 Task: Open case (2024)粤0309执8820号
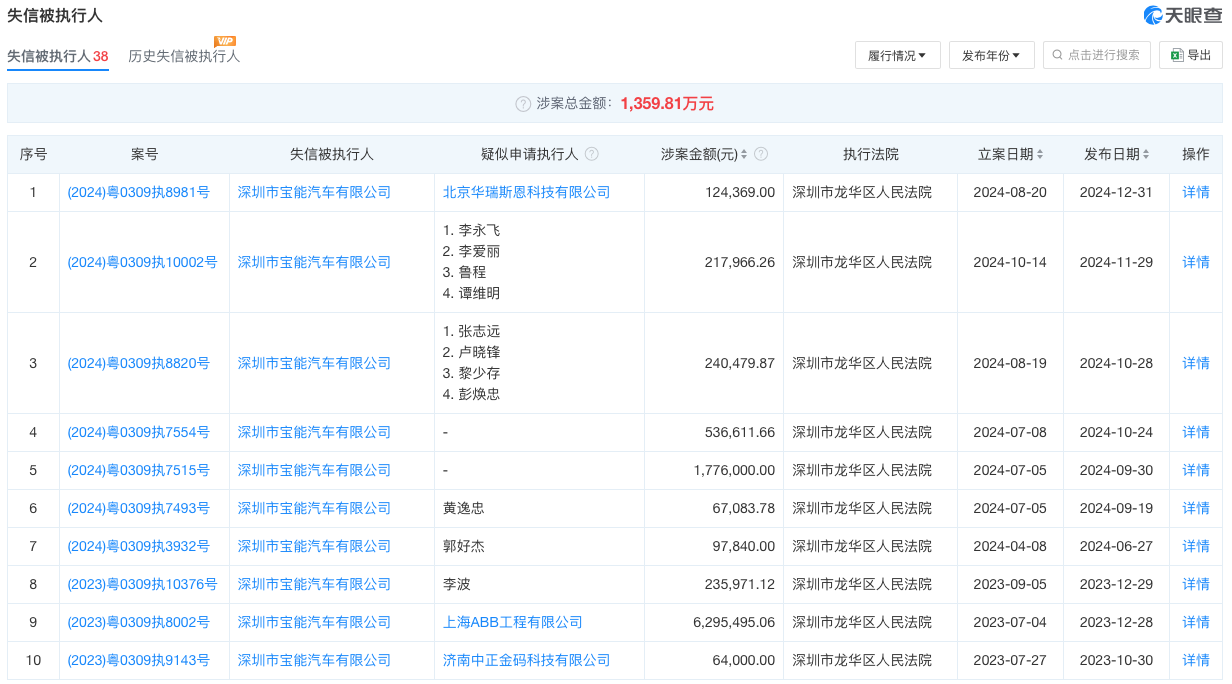(139, 363)
